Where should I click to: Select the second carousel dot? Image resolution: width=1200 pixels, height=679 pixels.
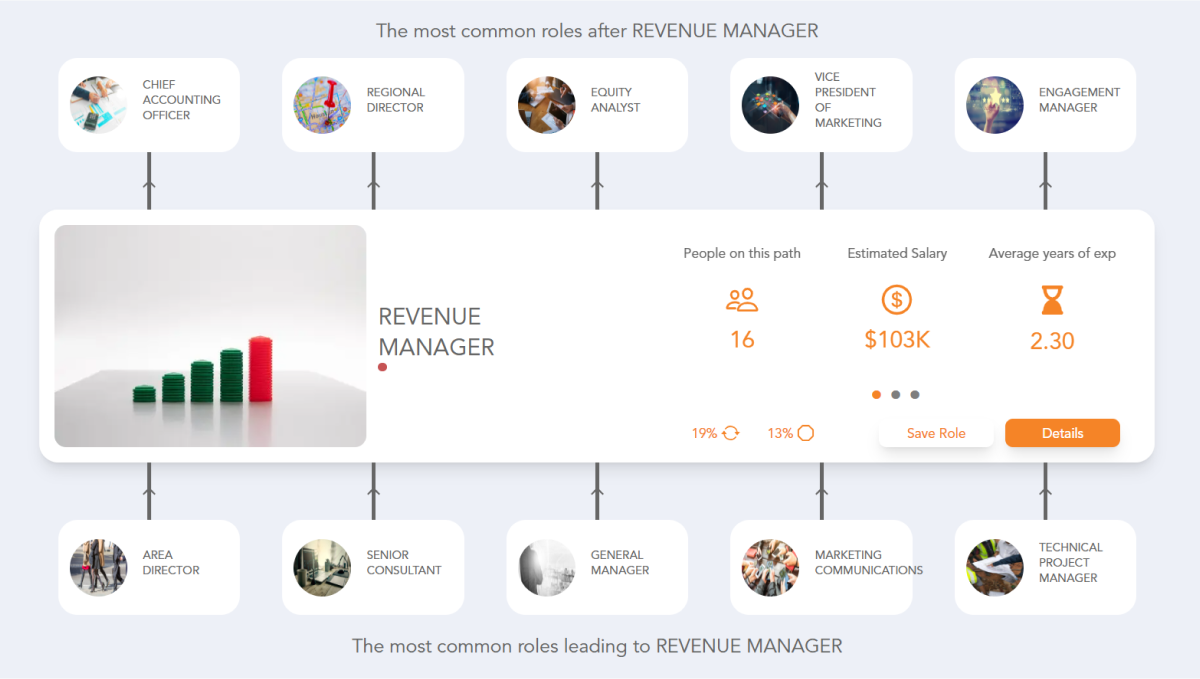coord(896,394)
